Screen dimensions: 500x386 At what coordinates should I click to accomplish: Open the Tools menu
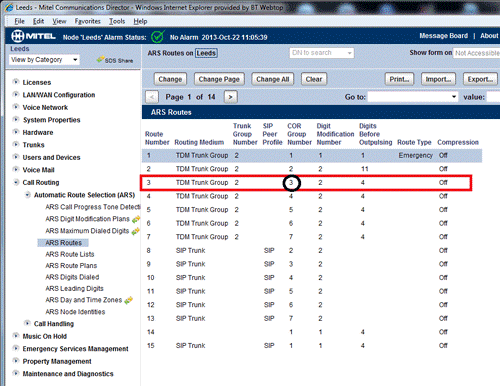117,21
